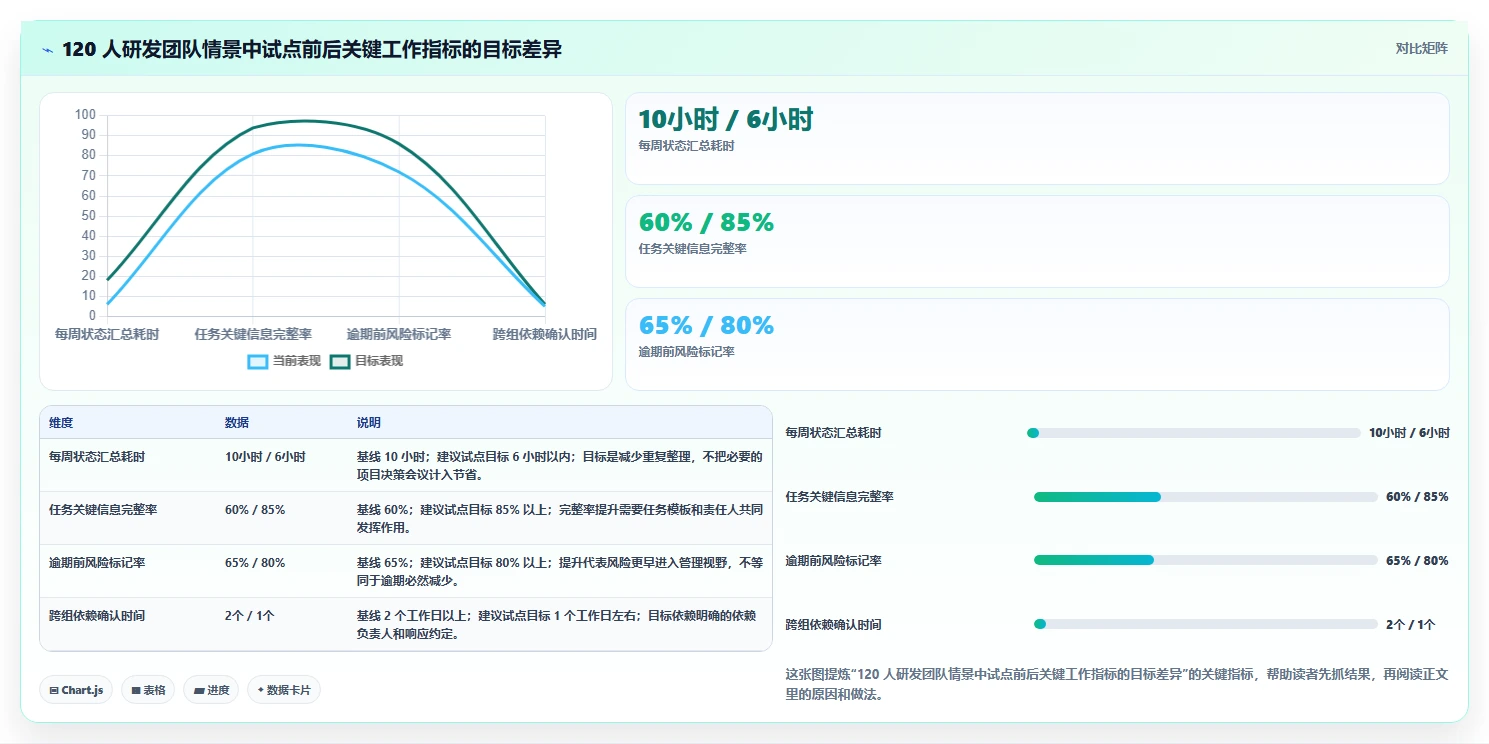Click the Chart.js tag chip
Screen dimensions: 1489x744
tap(76, 690)
